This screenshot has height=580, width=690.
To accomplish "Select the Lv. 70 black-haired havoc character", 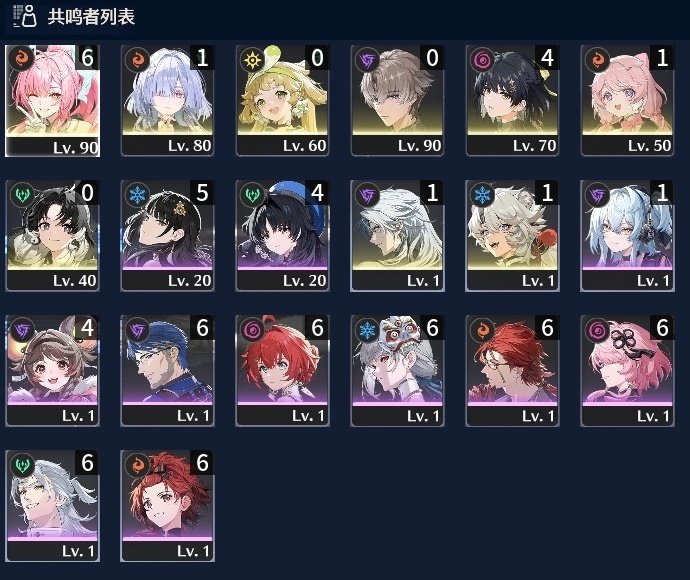I will [512, 100].
